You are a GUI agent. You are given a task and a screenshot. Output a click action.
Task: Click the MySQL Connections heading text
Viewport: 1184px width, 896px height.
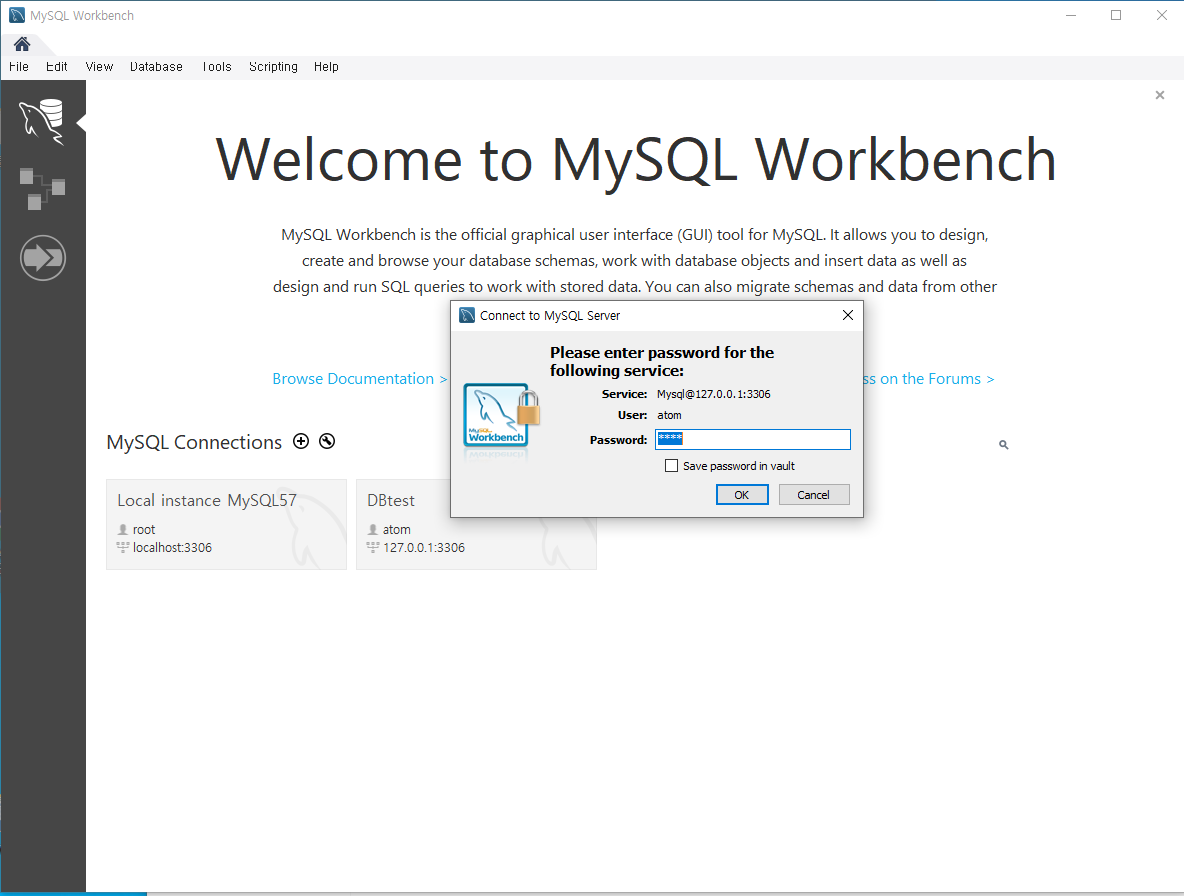[194, 442]
